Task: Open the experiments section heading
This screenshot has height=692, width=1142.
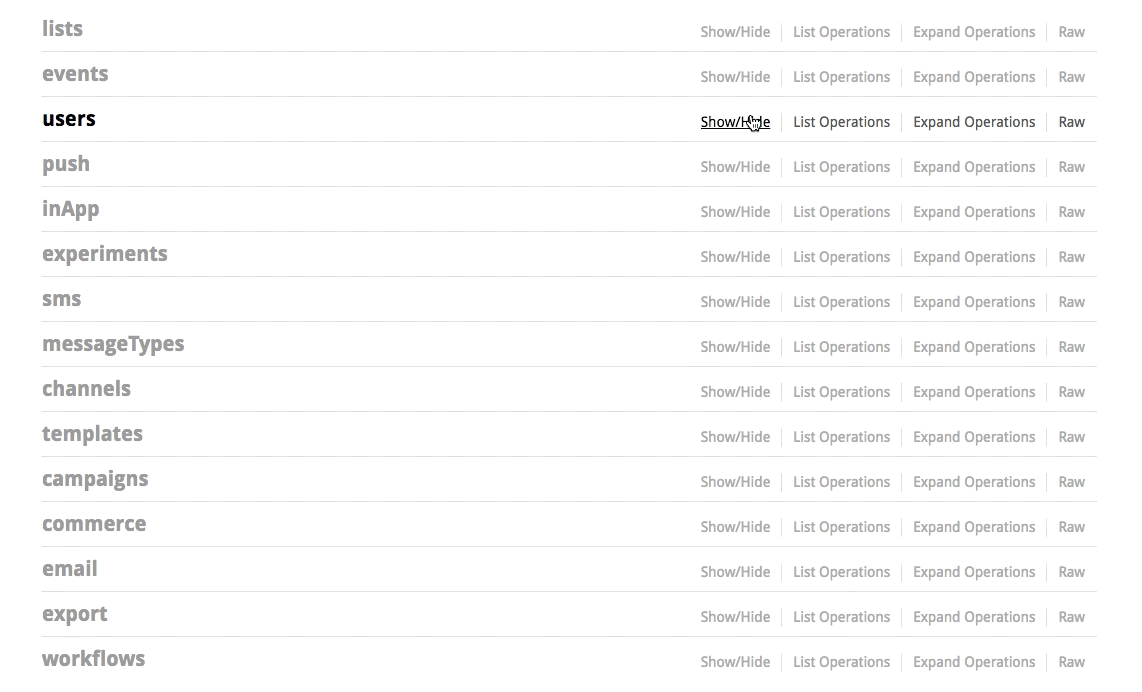Action: [105, 254]
